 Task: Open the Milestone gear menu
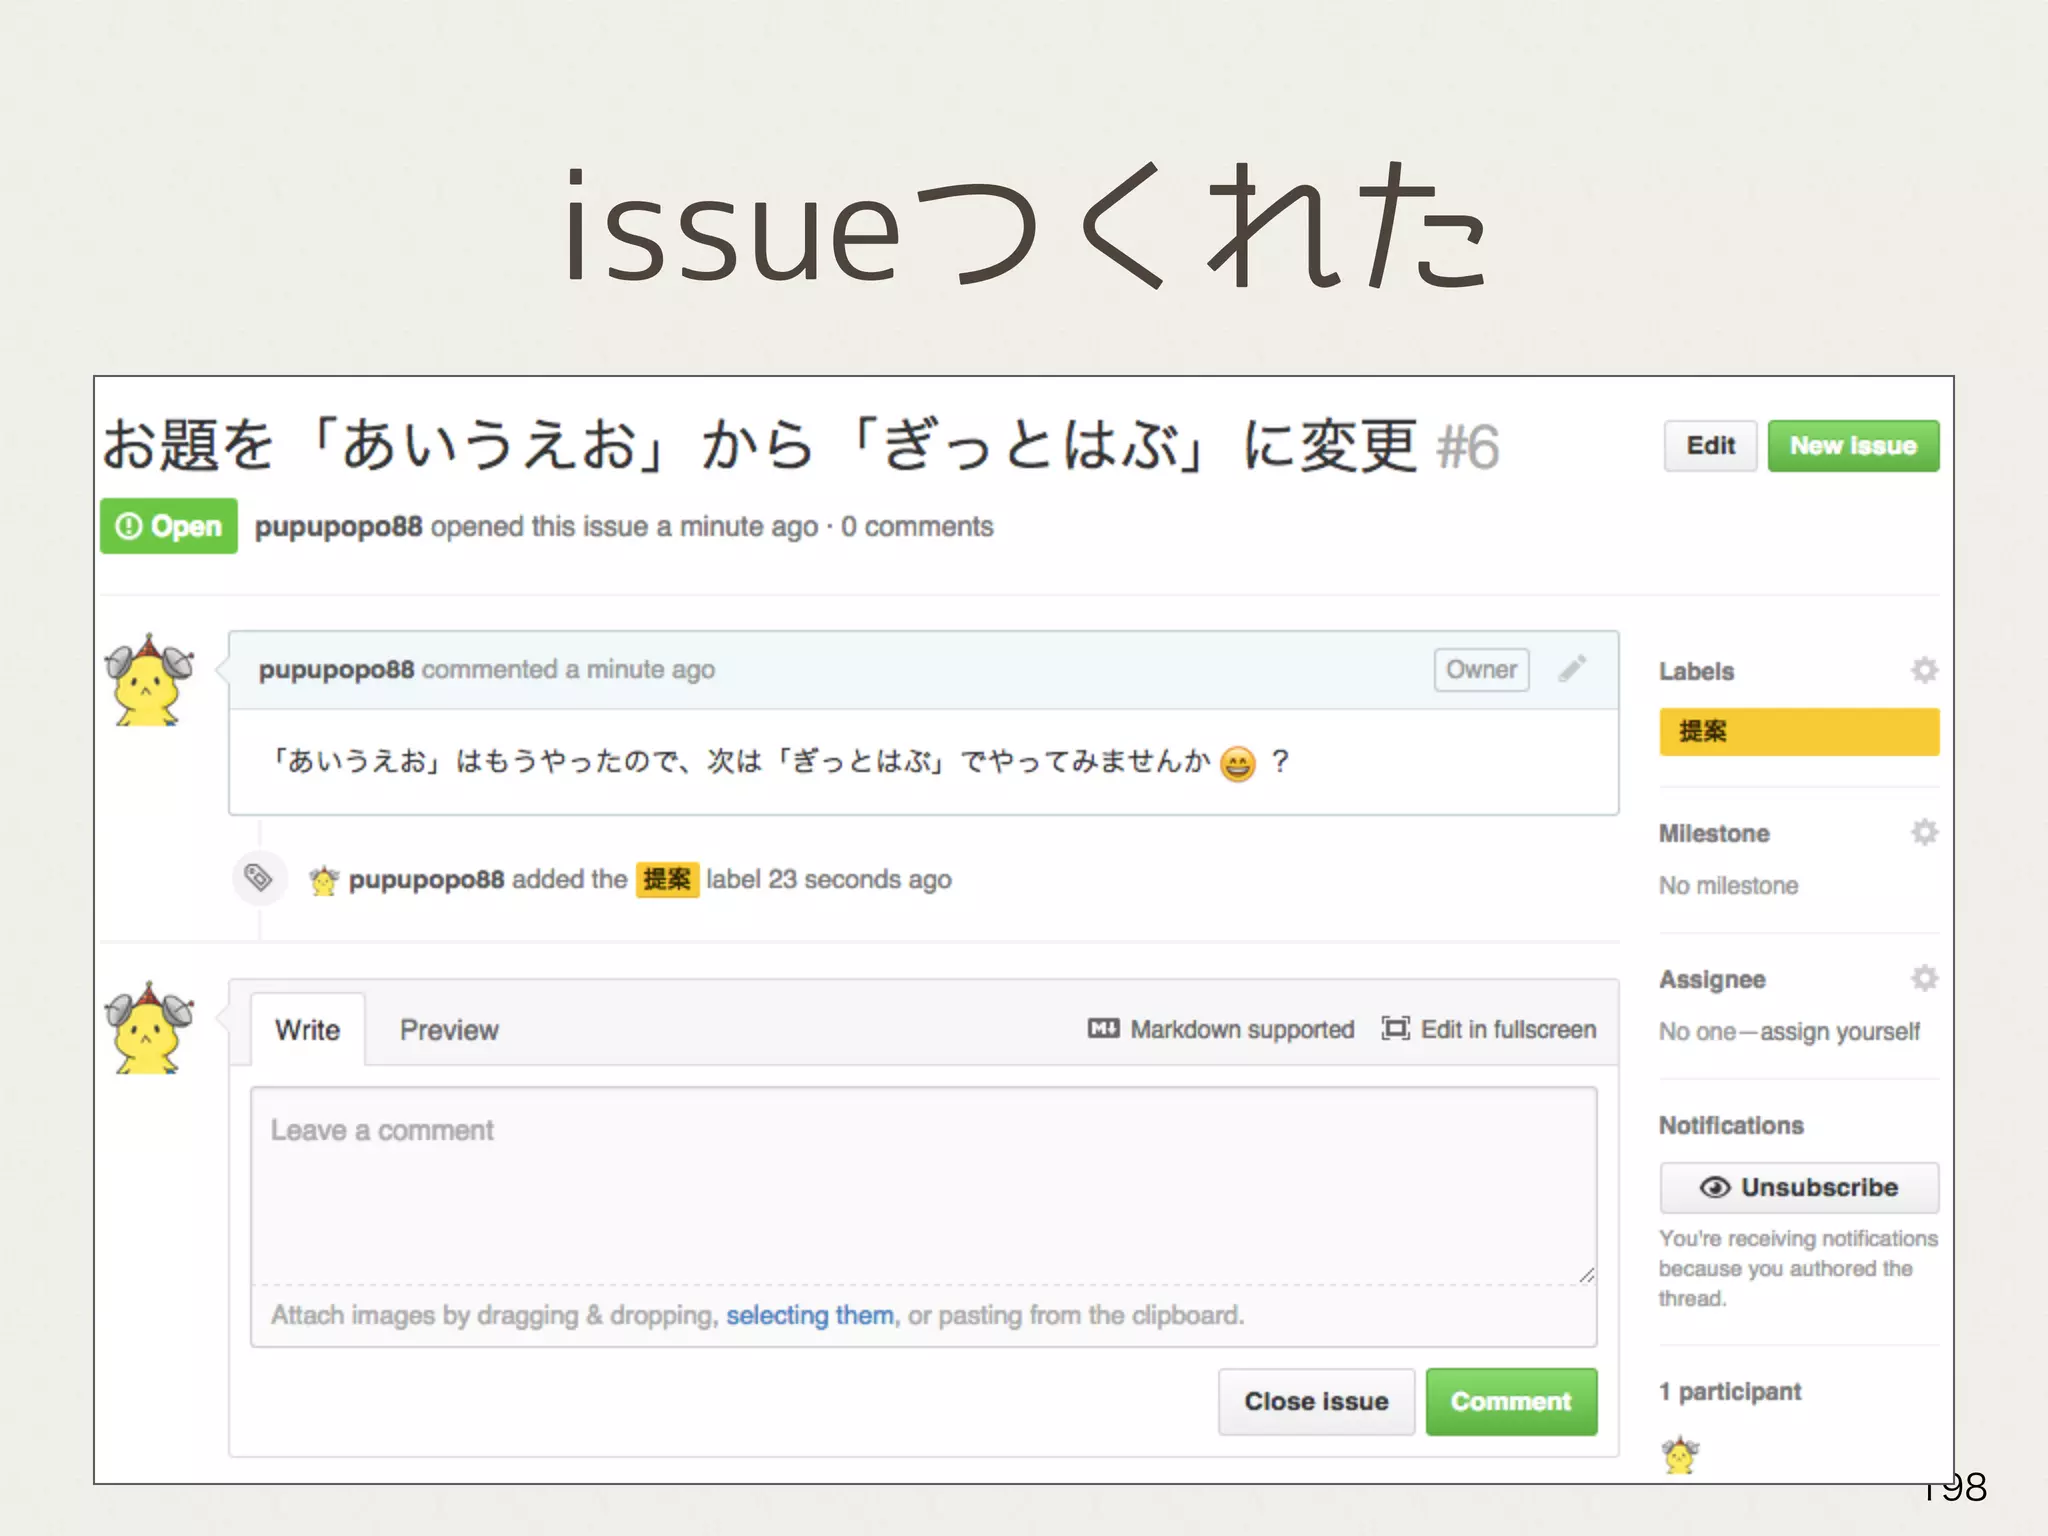pyautogui.click(x=1924, y=832)
